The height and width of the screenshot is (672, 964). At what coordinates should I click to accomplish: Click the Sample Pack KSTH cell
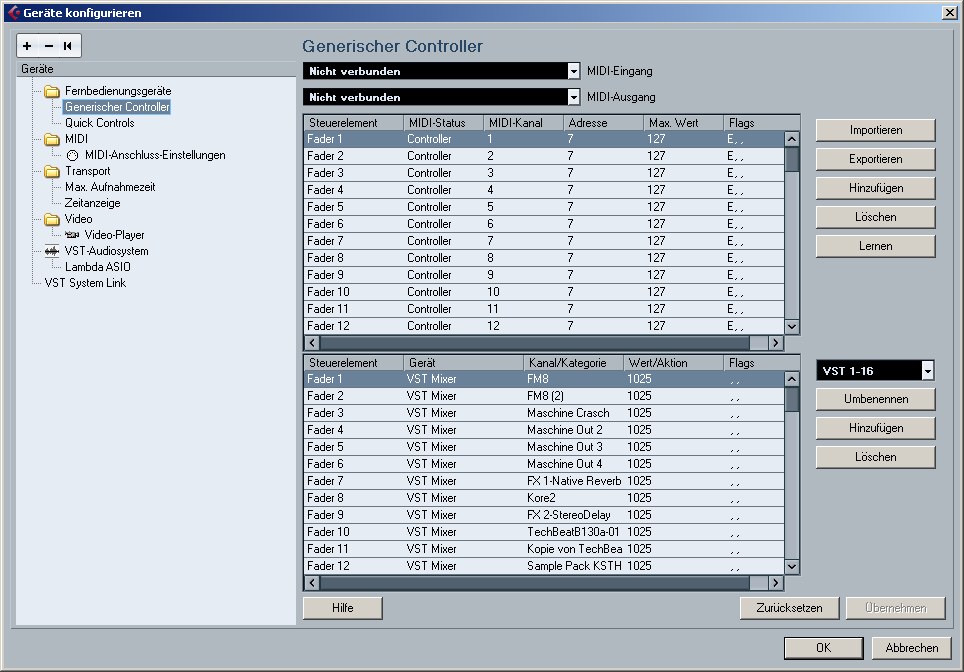[x=573, y=566]
